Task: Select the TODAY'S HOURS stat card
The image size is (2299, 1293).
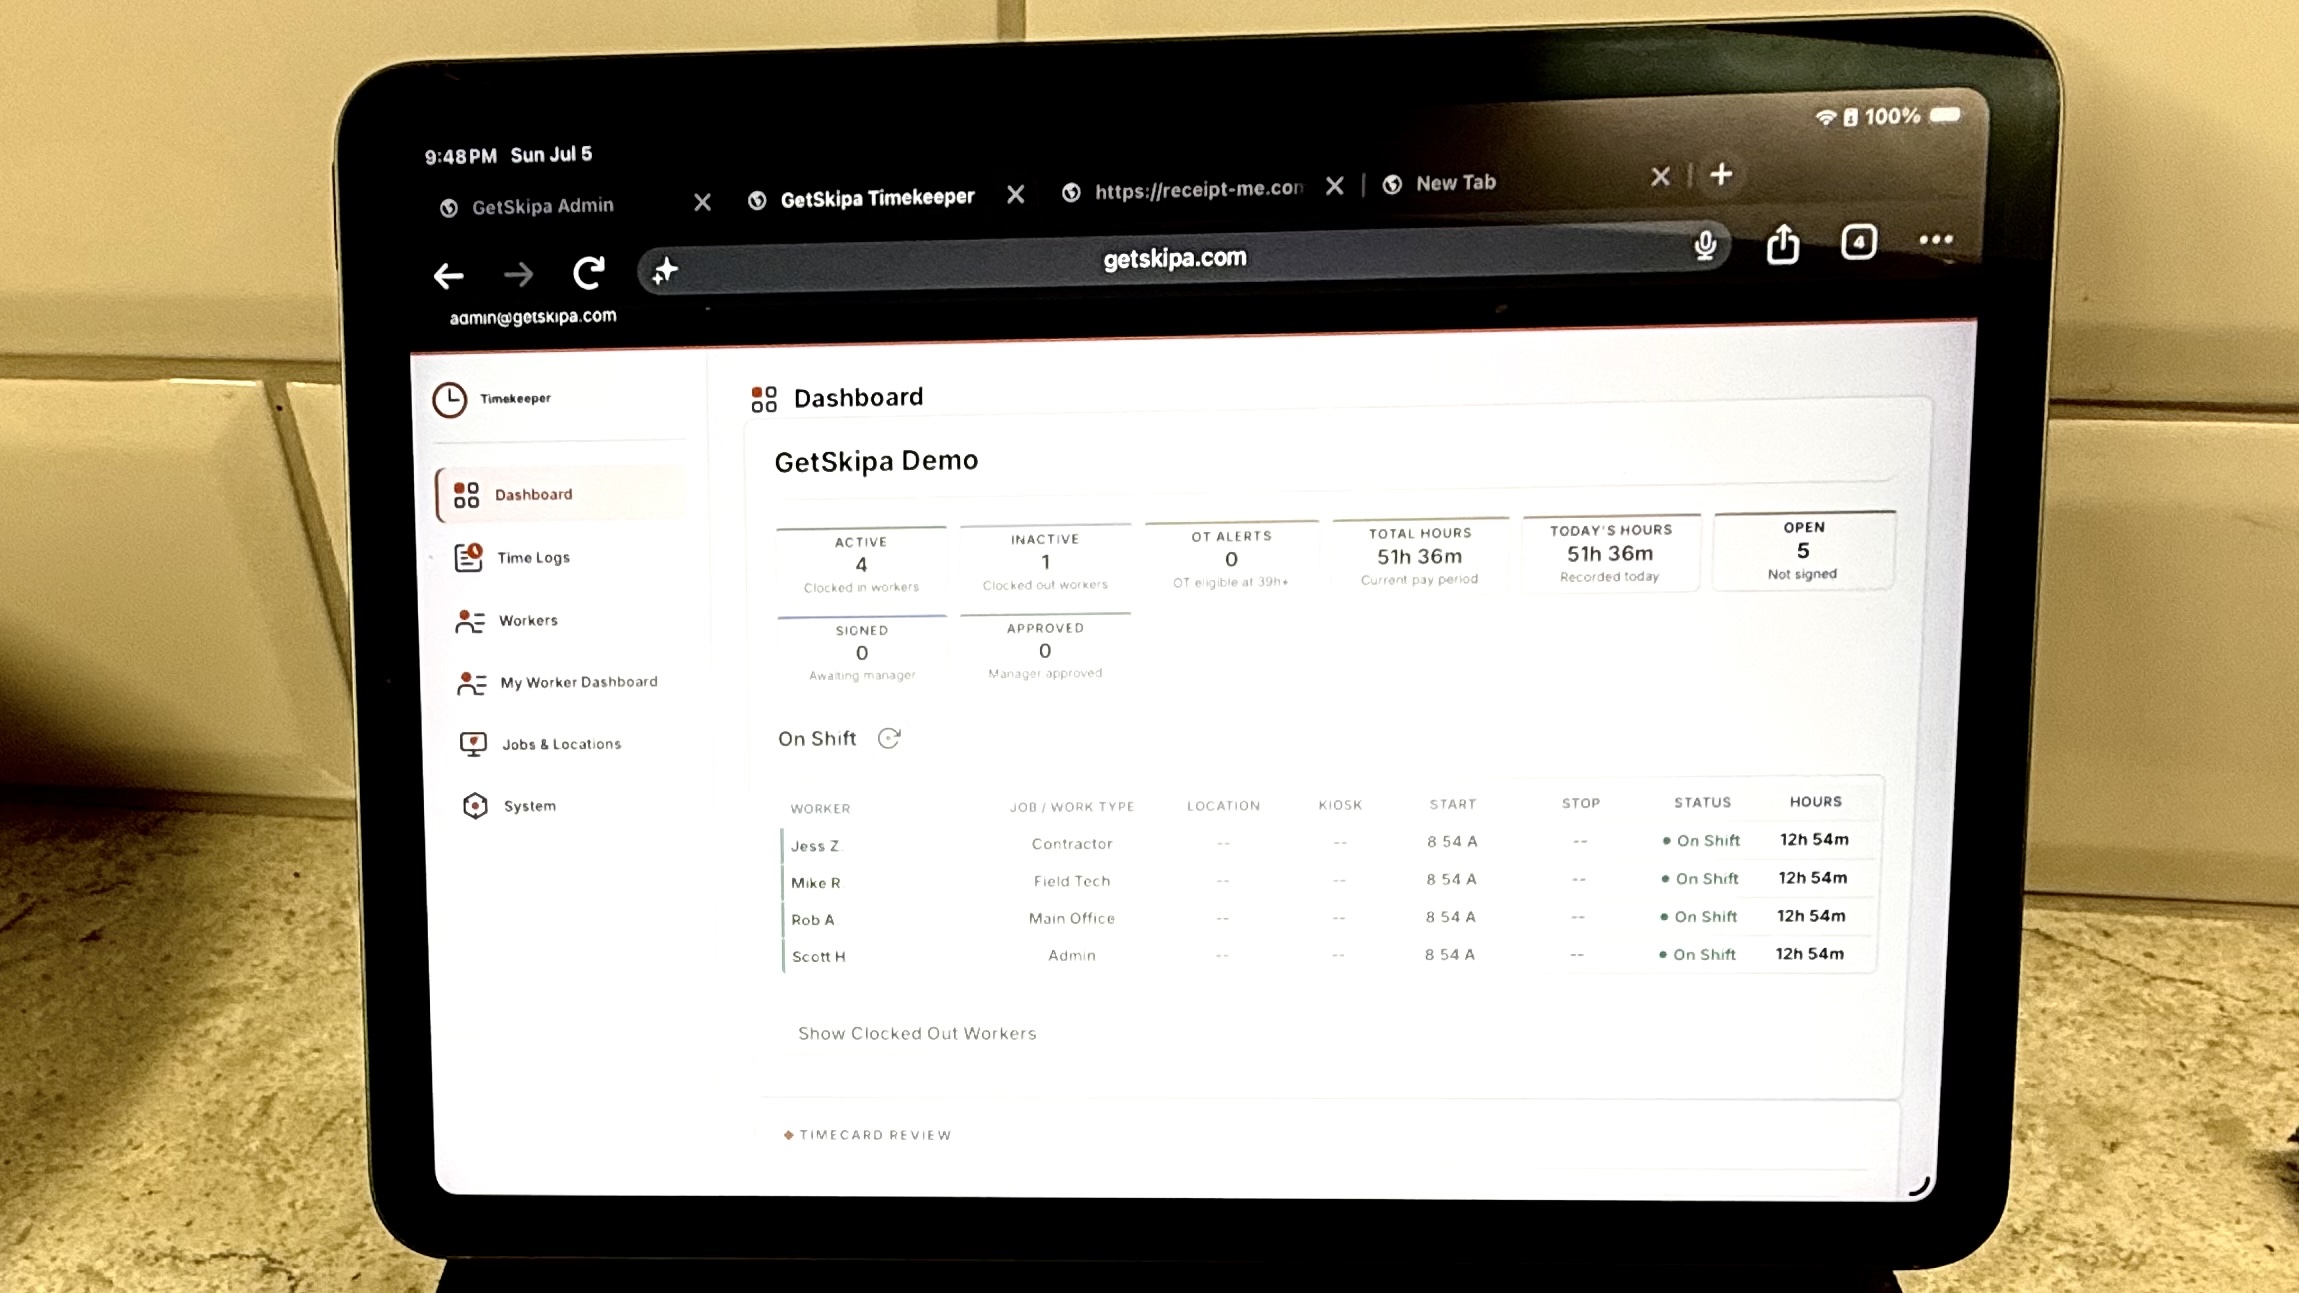Action: click(1610, 552)
